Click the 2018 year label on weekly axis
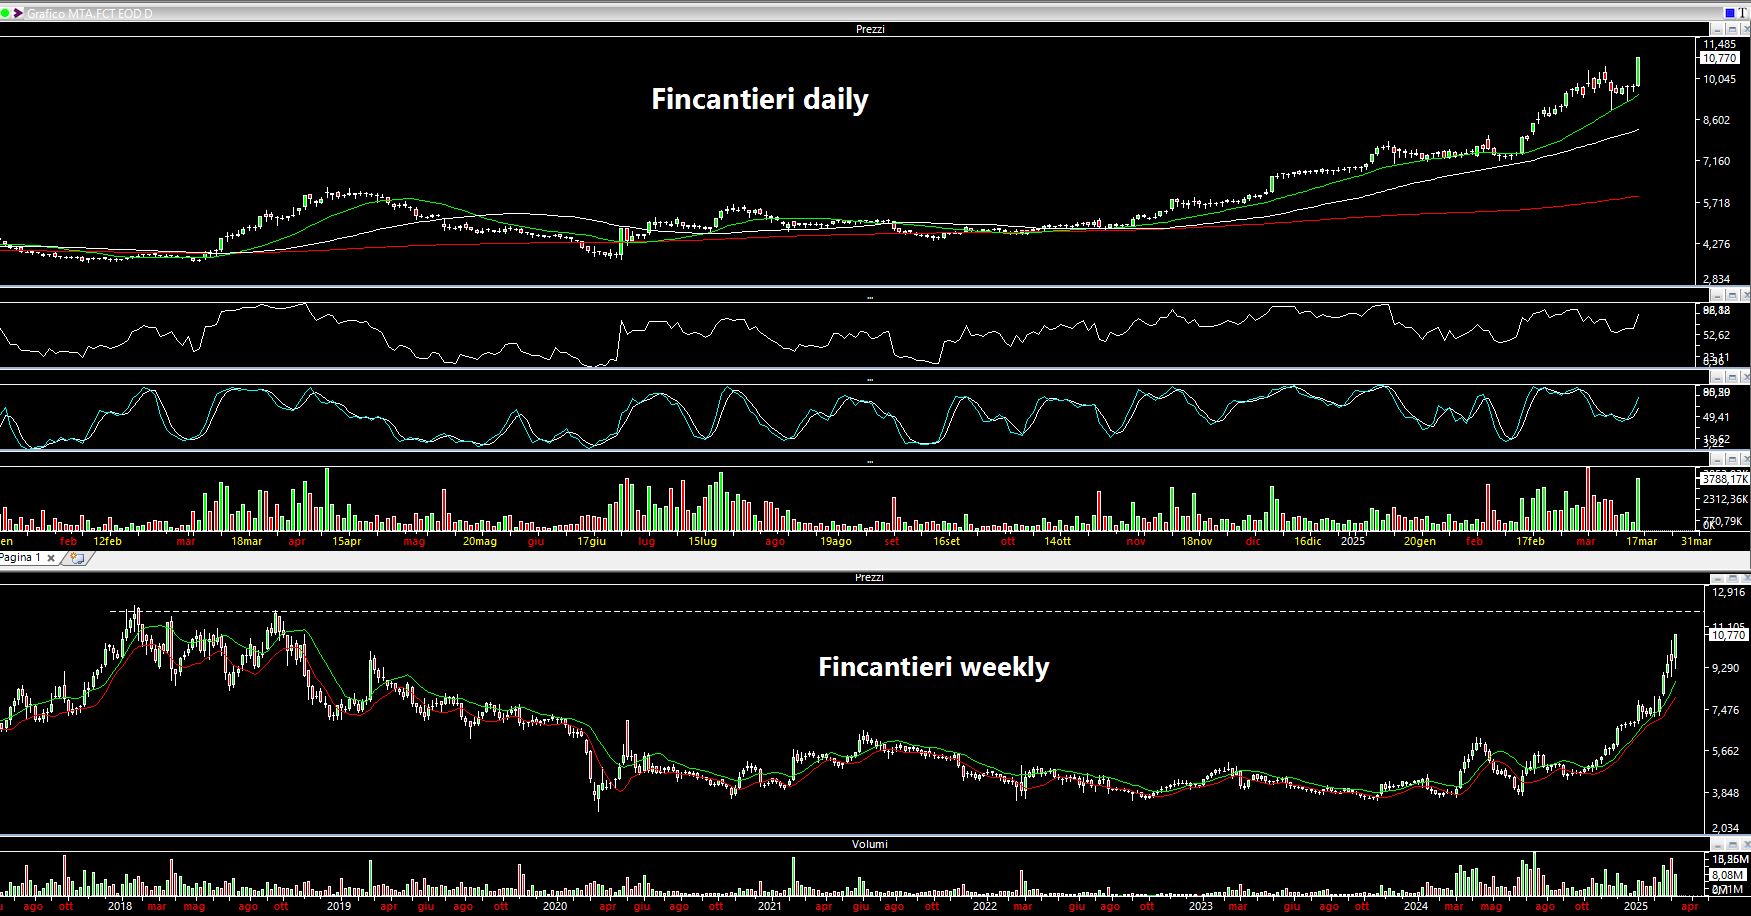Viewport: 1751px width, 916px height. (x=119, y=906)
